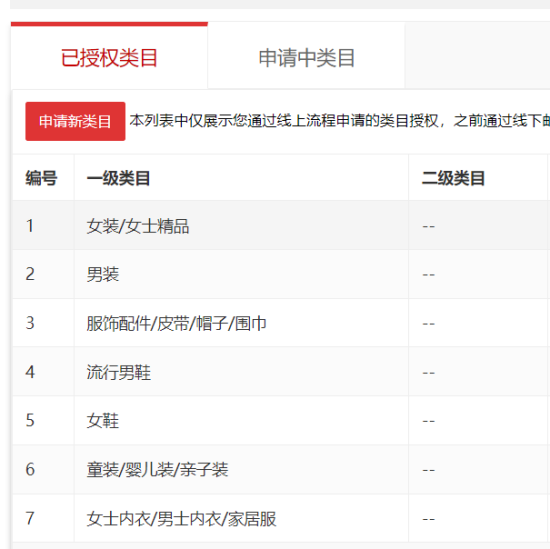Screen dimensions: 550x549
Task: Open the 申请中类目 tab
Action: pyautogui.click(x=306, y=57)
